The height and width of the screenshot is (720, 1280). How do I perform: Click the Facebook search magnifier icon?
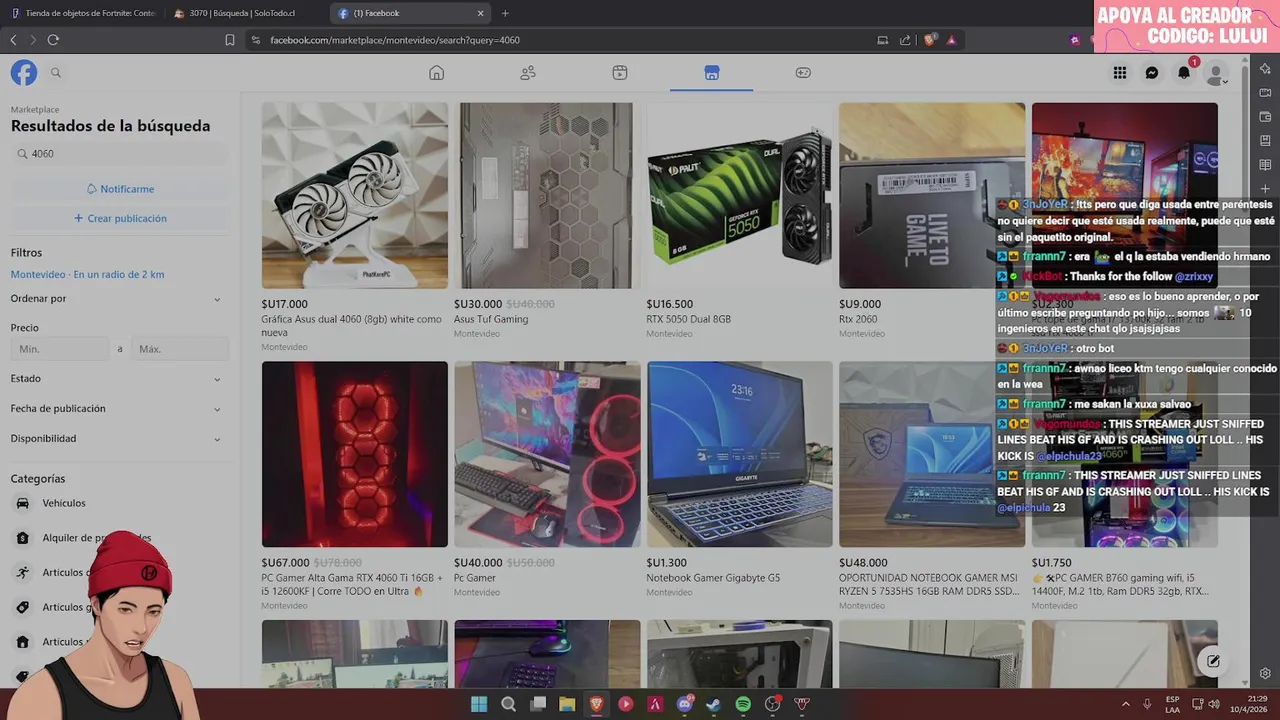[56, 73]
